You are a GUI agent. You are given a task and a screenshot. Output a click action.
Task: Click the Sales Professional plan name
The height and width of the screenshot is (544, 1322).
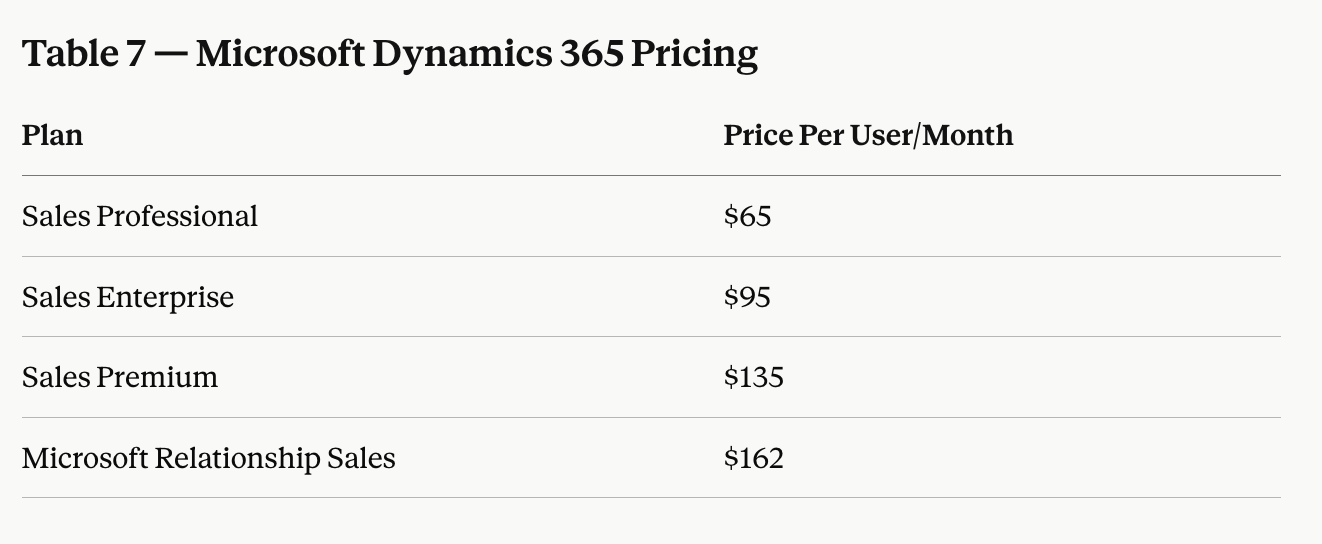(140, 216)
